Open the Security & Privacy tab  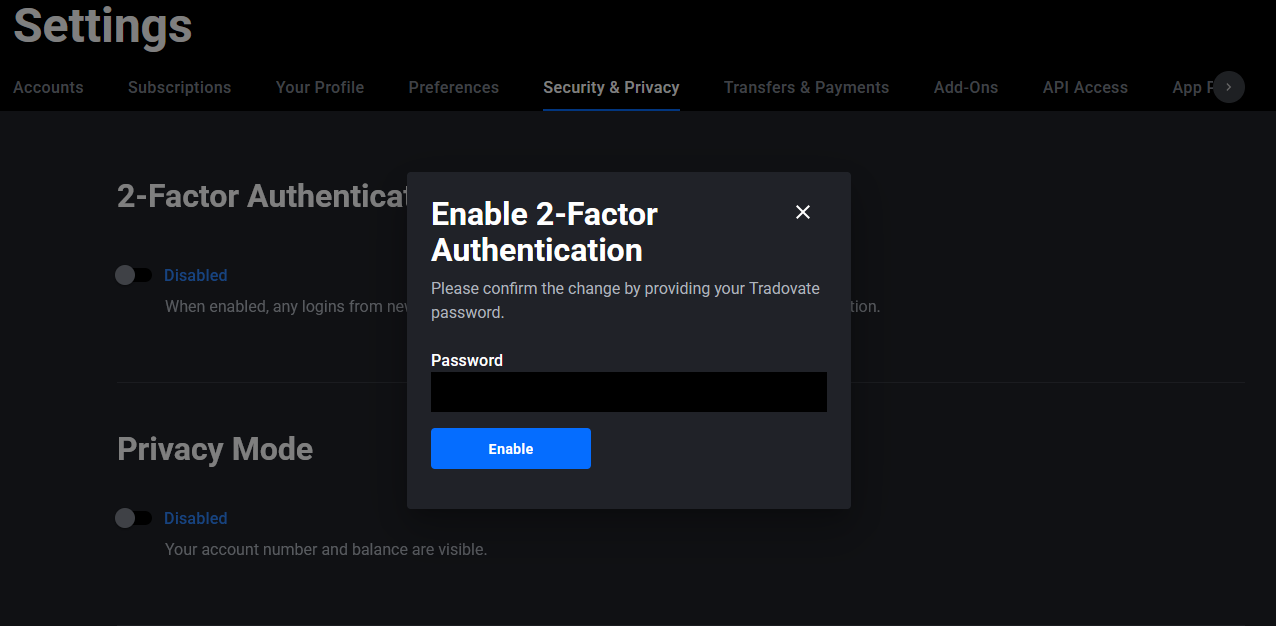[x=611, y=87]
